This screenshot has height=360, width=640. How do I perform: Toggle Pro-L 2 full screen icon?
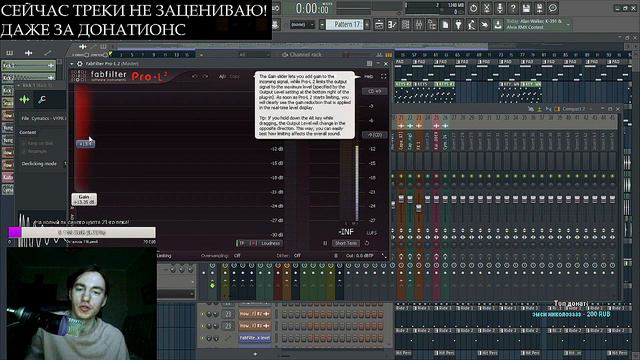click(383, 76)
